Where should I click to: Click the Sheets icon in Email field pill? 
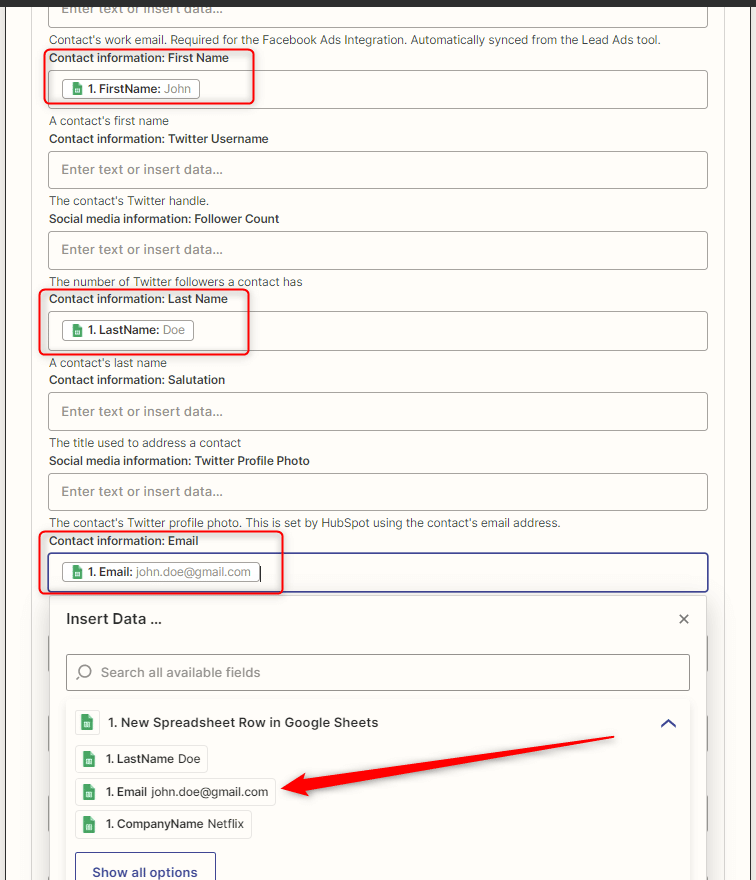tap(77, 572)
